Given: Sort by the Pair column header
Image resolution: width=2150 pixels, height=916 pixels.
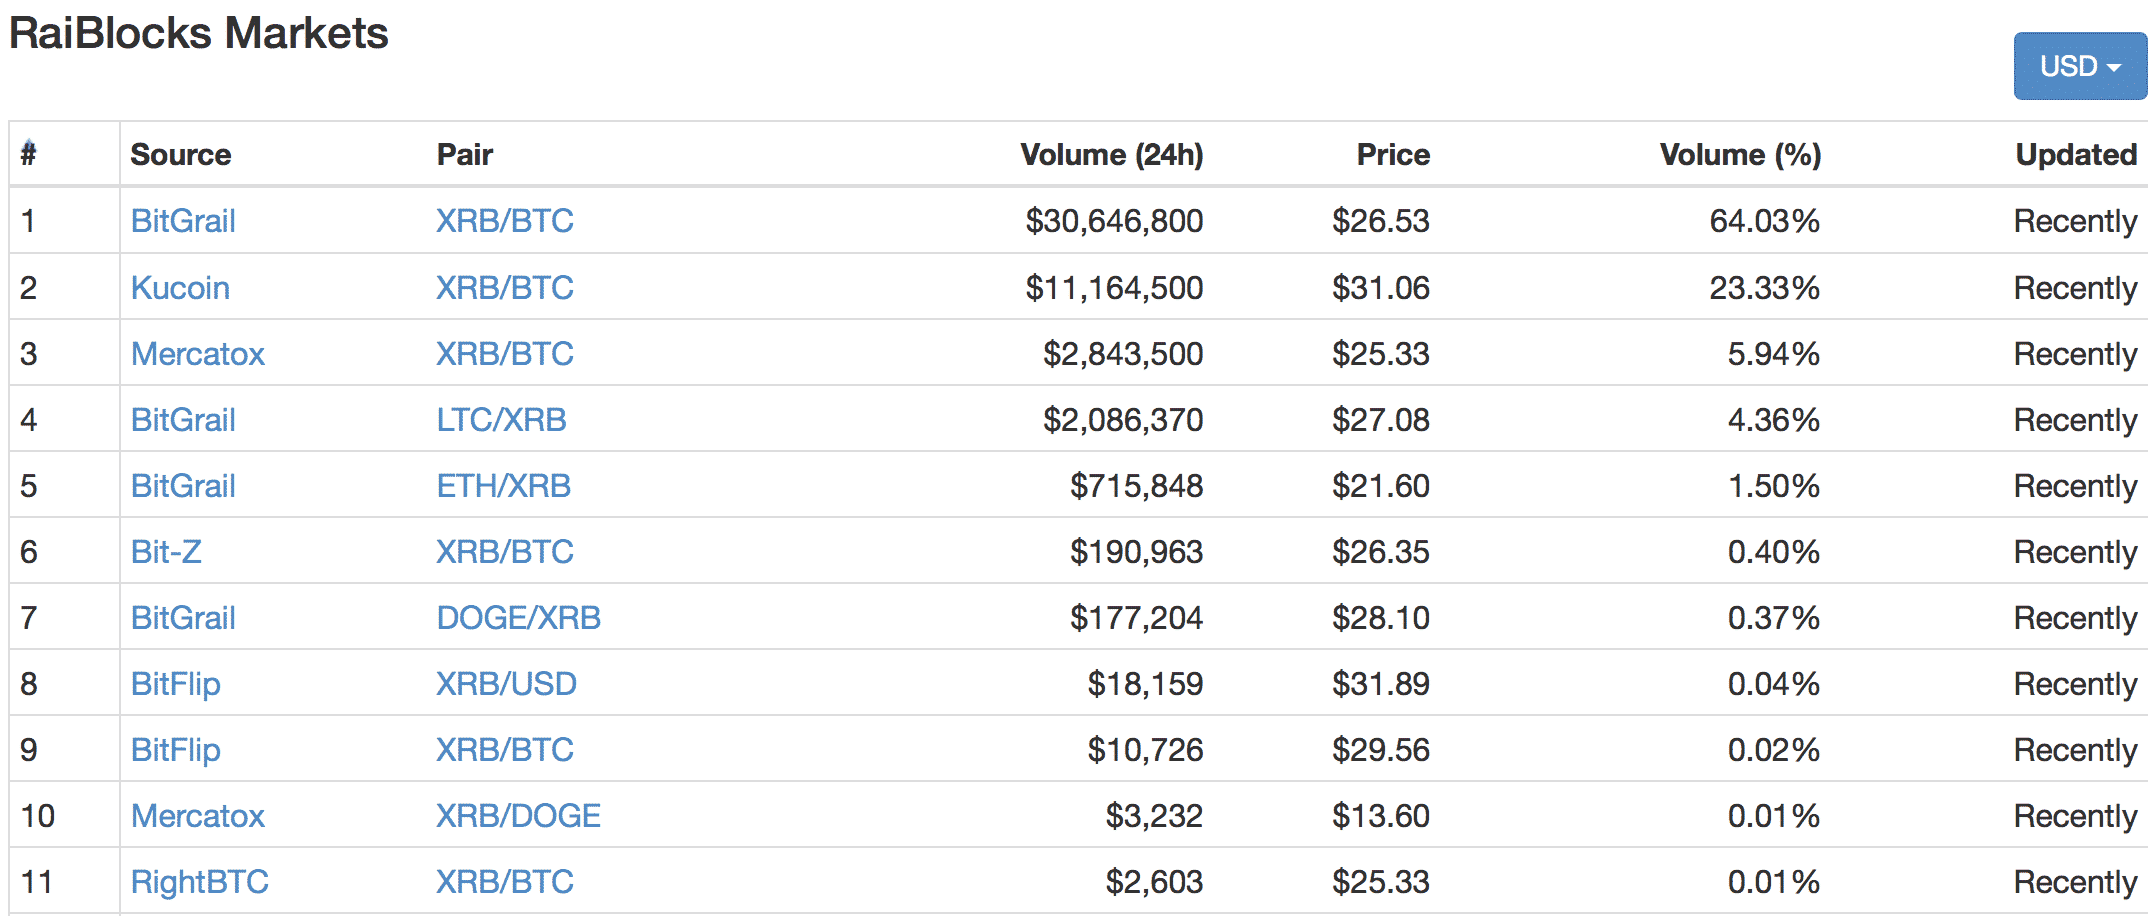Looking at the screenshot, I should coord(465,154).
